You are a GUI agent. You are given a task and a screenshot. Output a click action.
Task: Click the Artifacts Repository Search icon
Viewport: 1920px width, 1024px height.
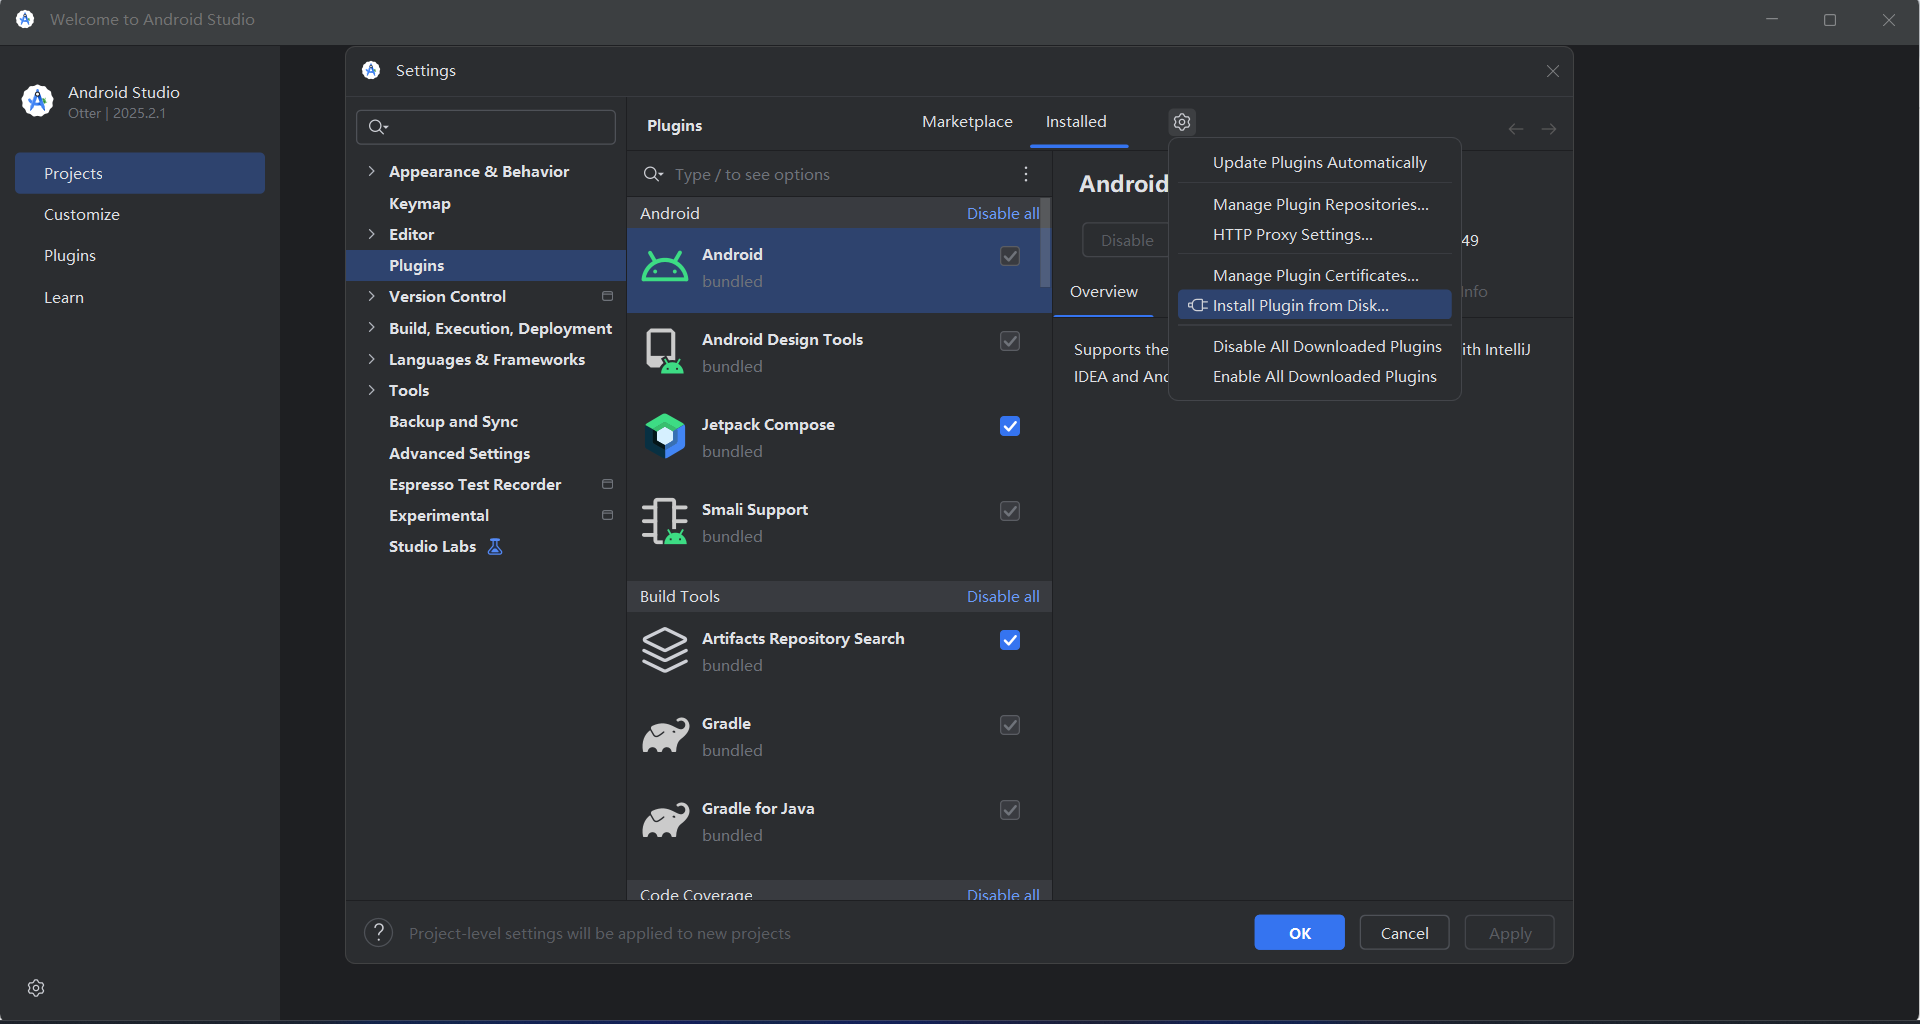point(665,651)
